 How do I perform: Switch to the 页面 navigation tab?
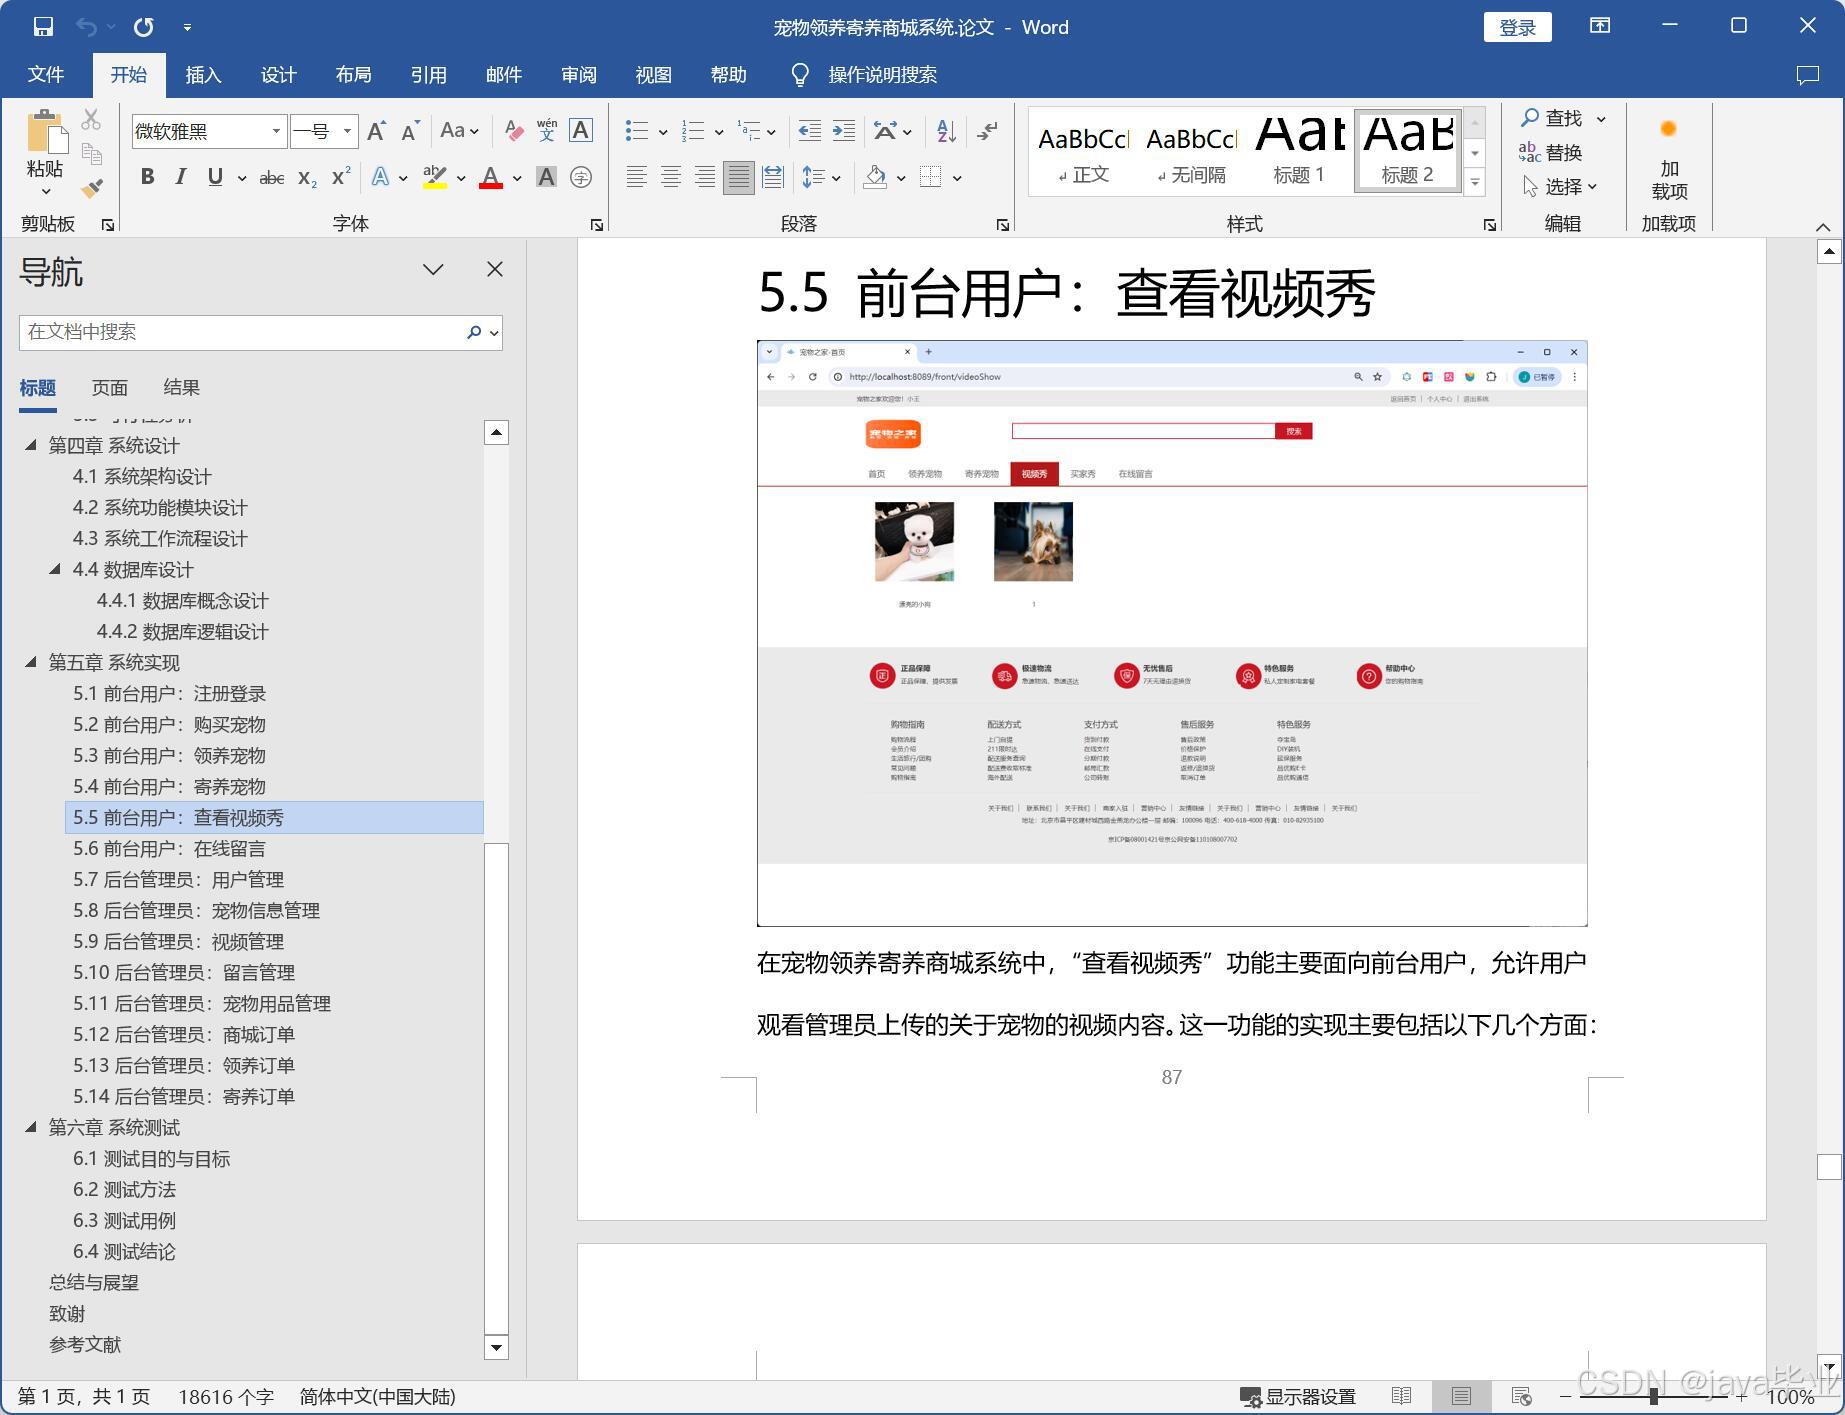click(x=110, y=388)
